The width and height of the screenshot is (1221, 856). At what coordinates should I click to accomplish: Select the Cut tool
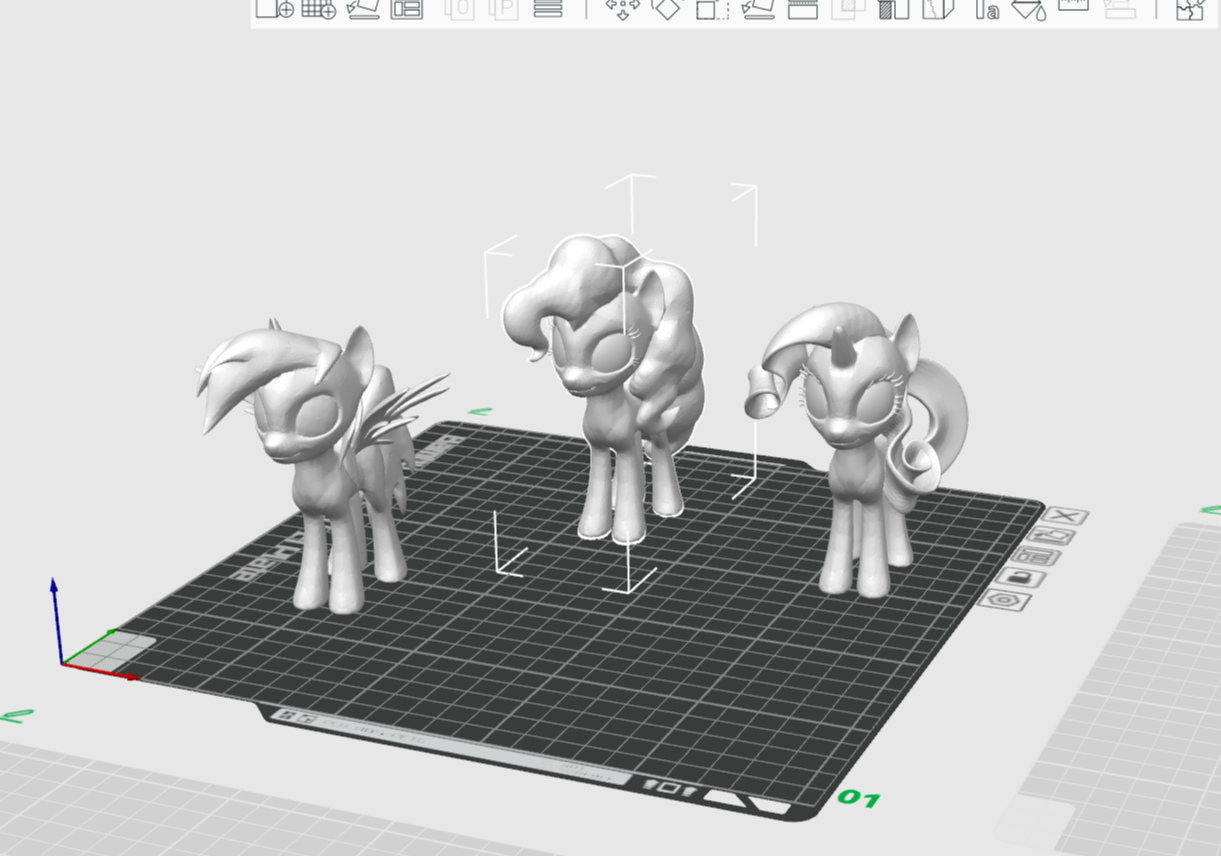click(803, 9)
